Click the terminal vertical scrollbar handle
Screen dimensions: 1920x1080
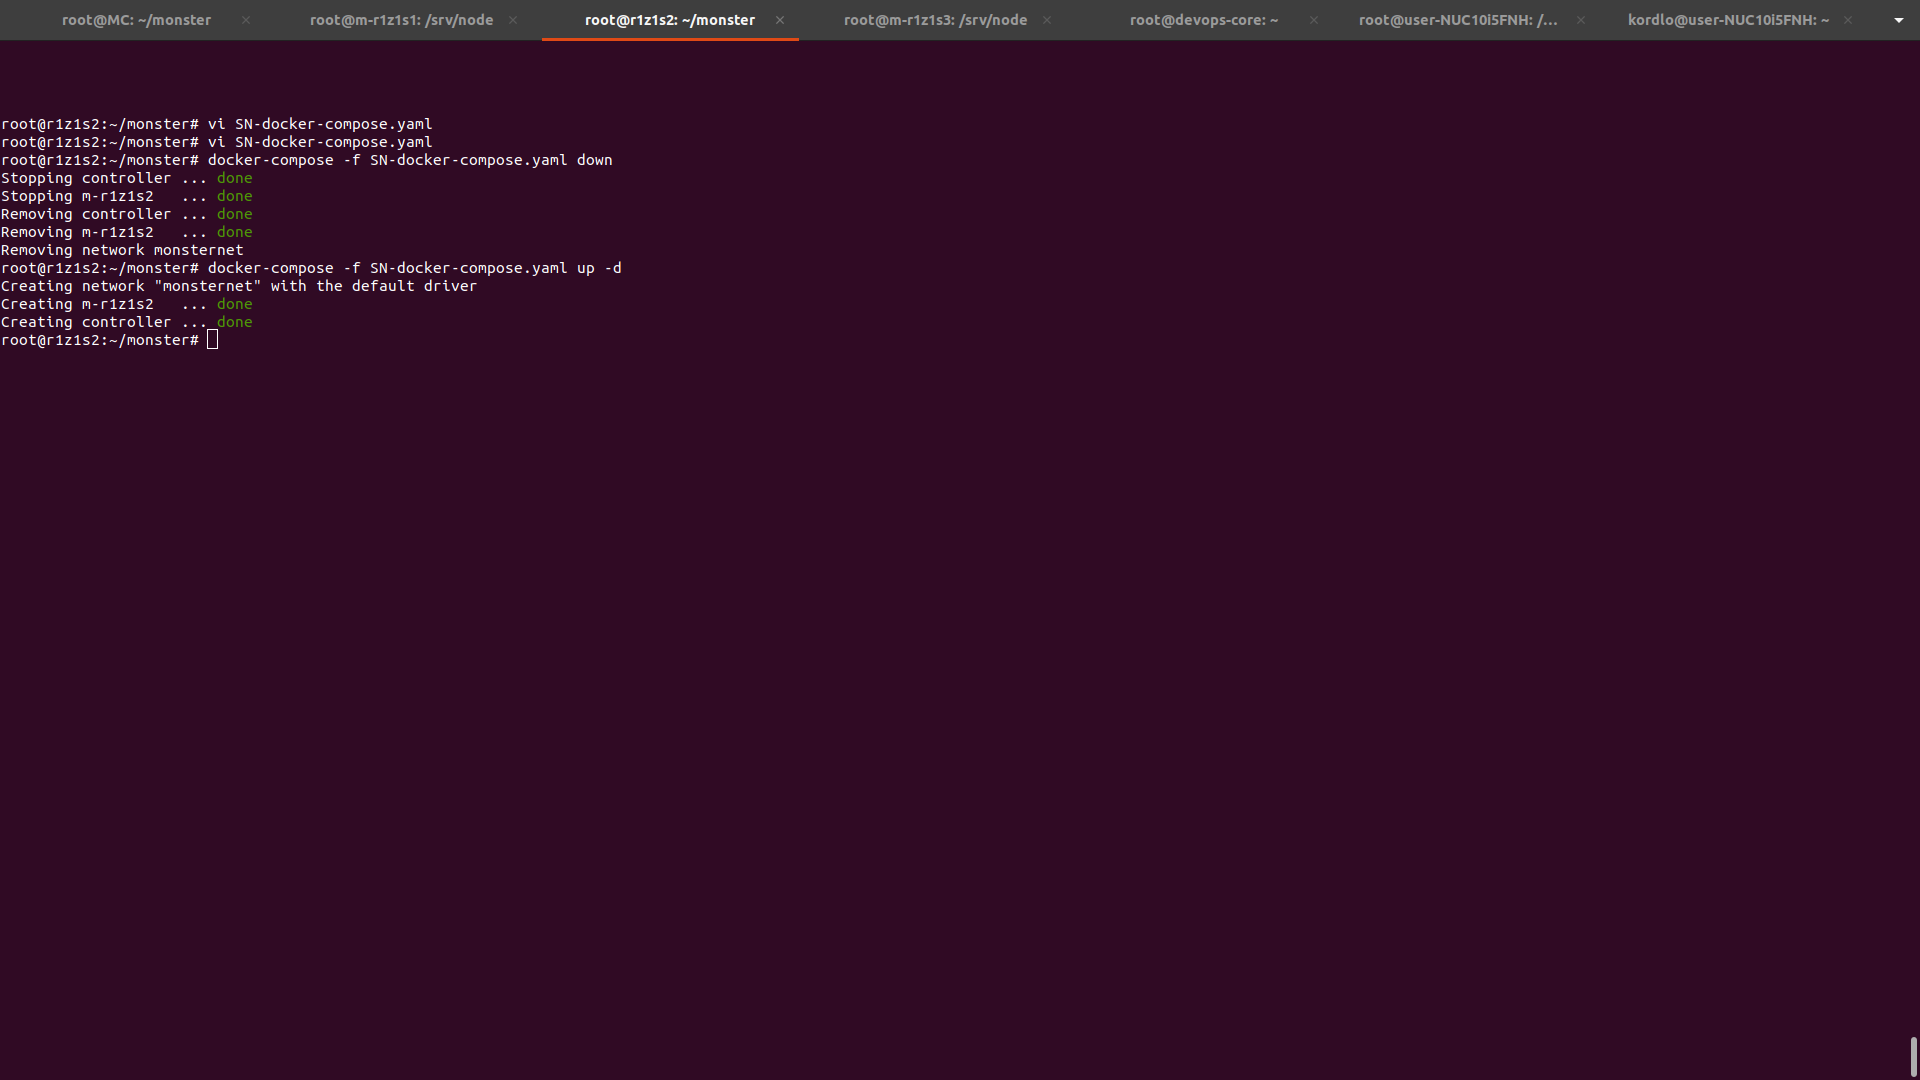1913,1056
